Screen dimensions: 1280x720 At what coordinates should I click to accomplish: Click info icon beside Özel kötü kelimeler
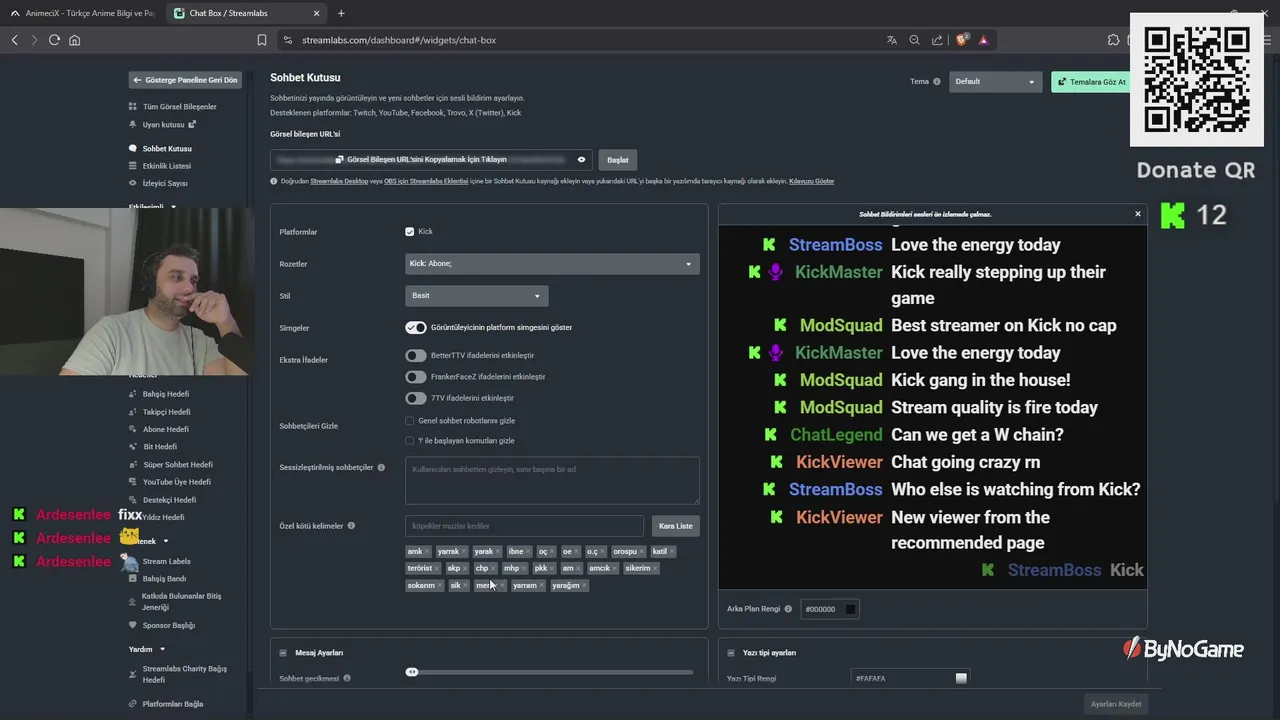351,525
